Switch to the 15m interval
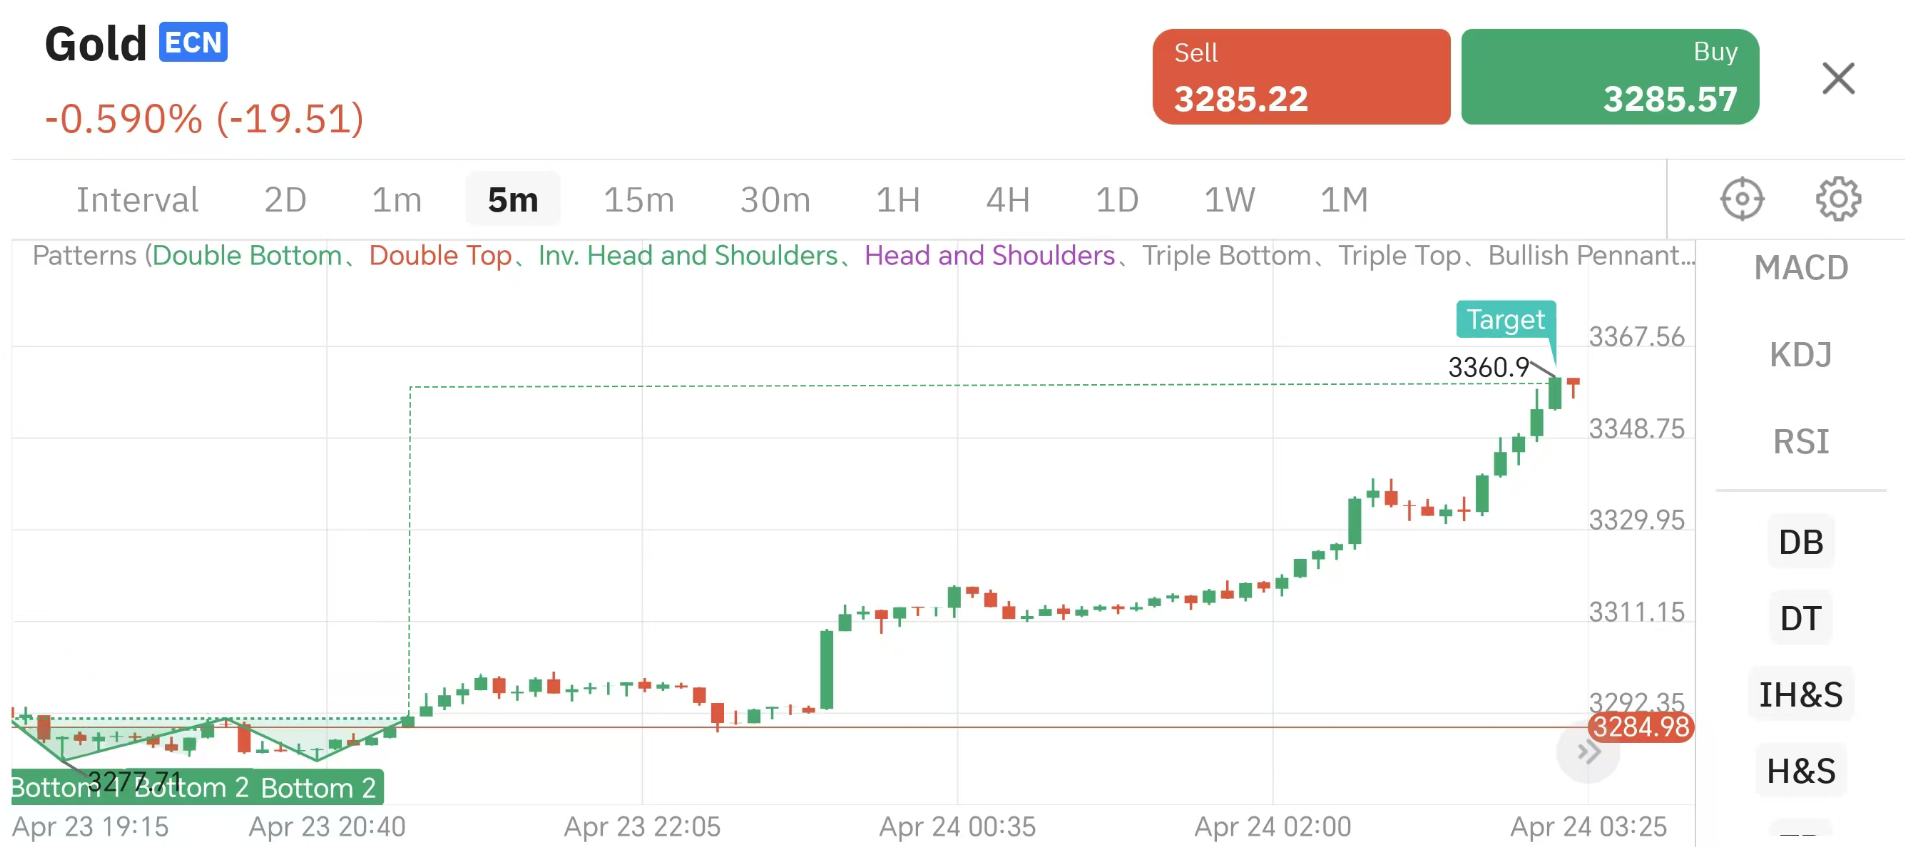Image resolution: width=1905 pixels, height=847 pixels. [639, 200]
